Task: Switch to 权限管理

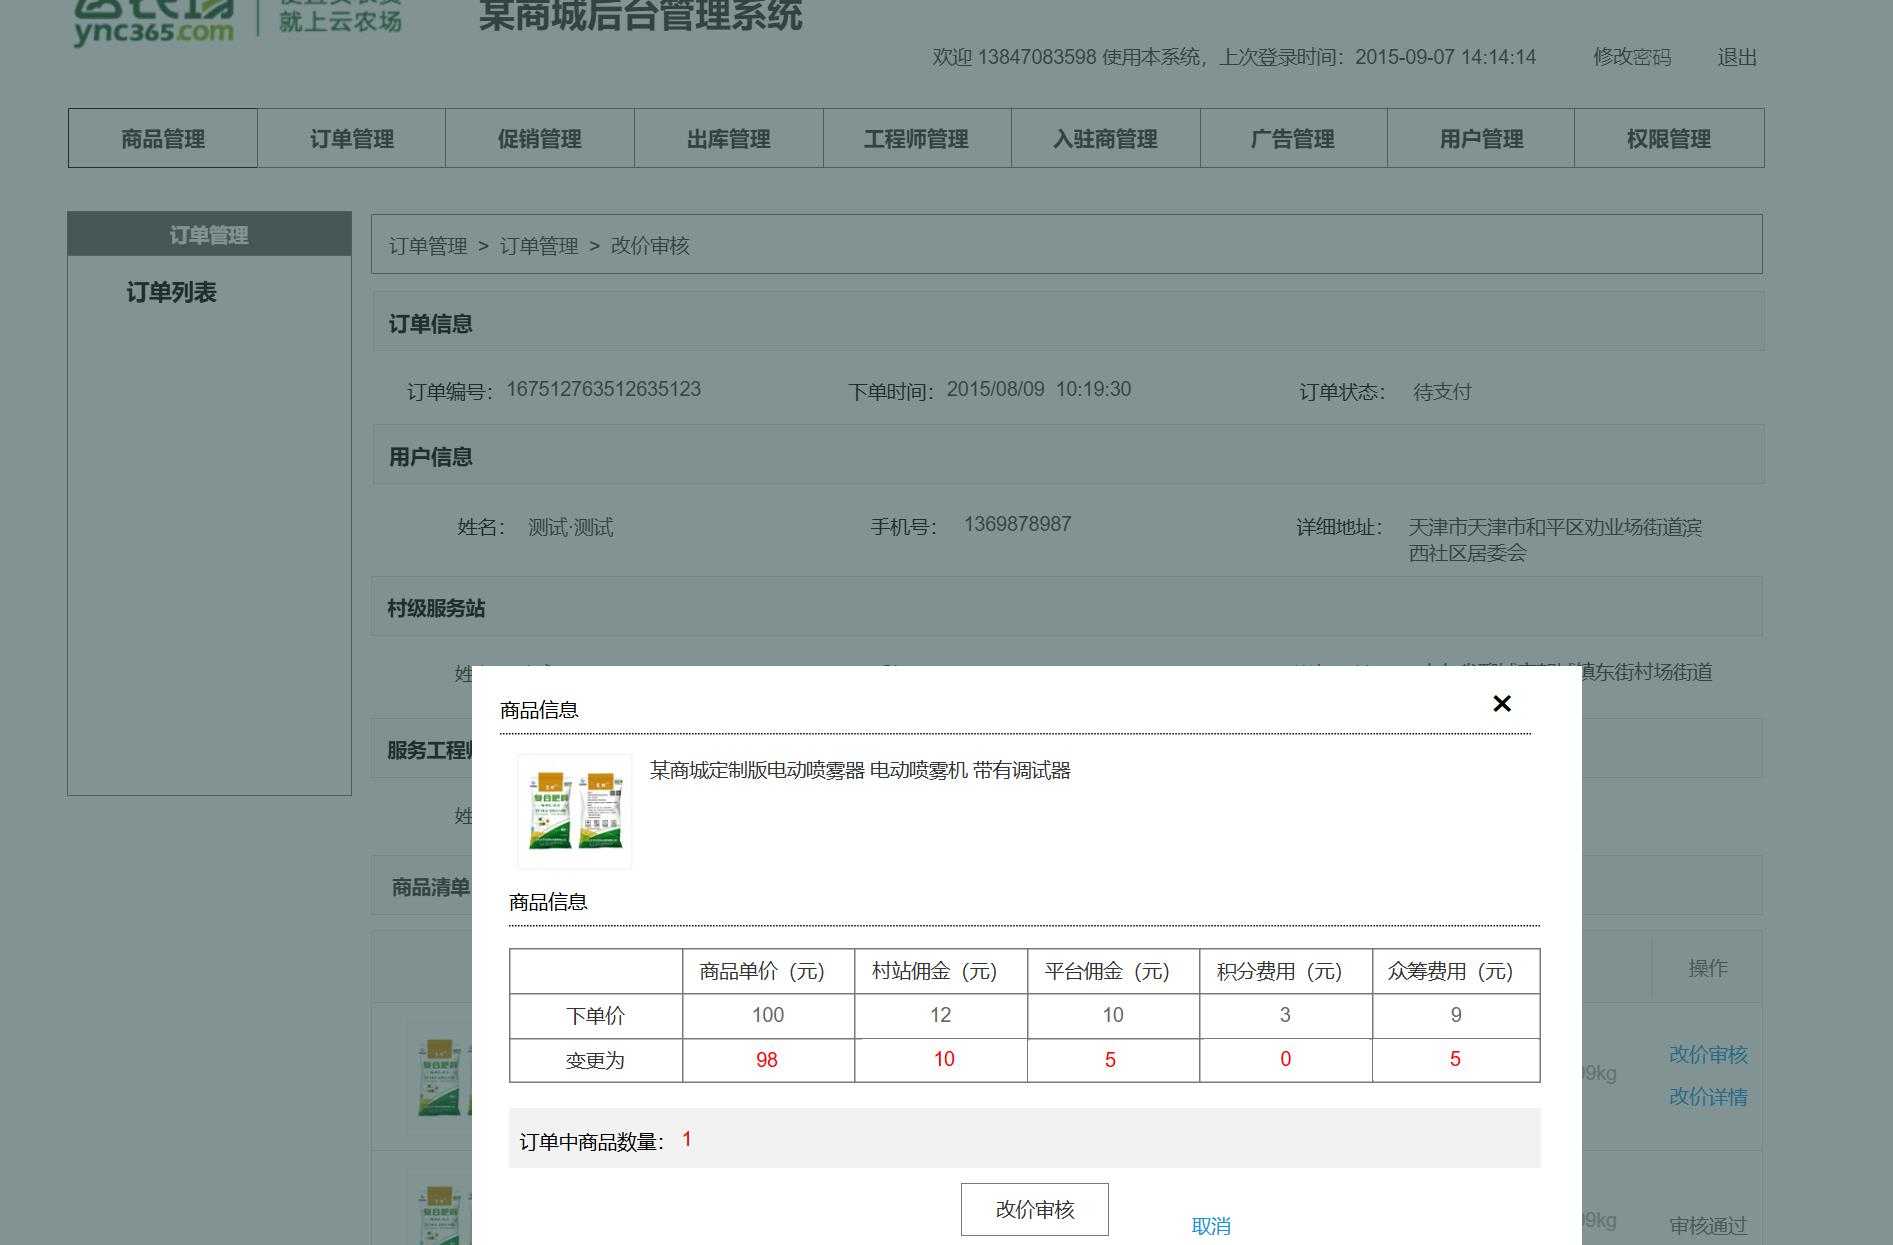Action: point(1669,138)
